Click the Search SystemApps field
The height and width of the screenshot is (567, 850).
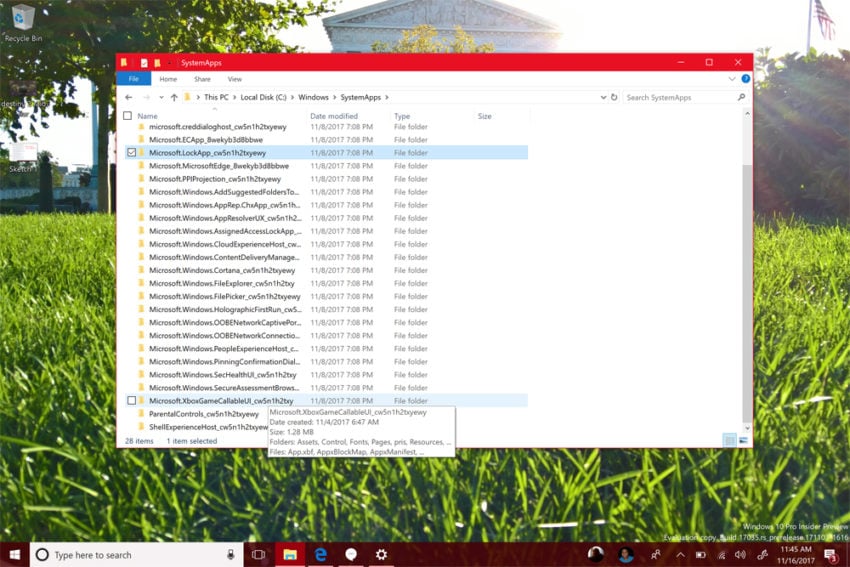pos(680,98)
